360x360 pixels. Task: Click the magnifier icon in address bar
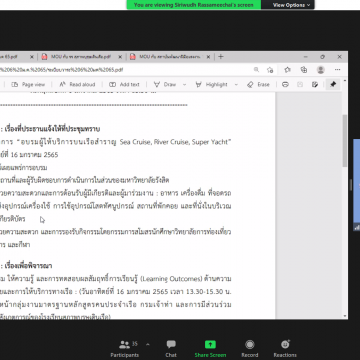point(256,70)
